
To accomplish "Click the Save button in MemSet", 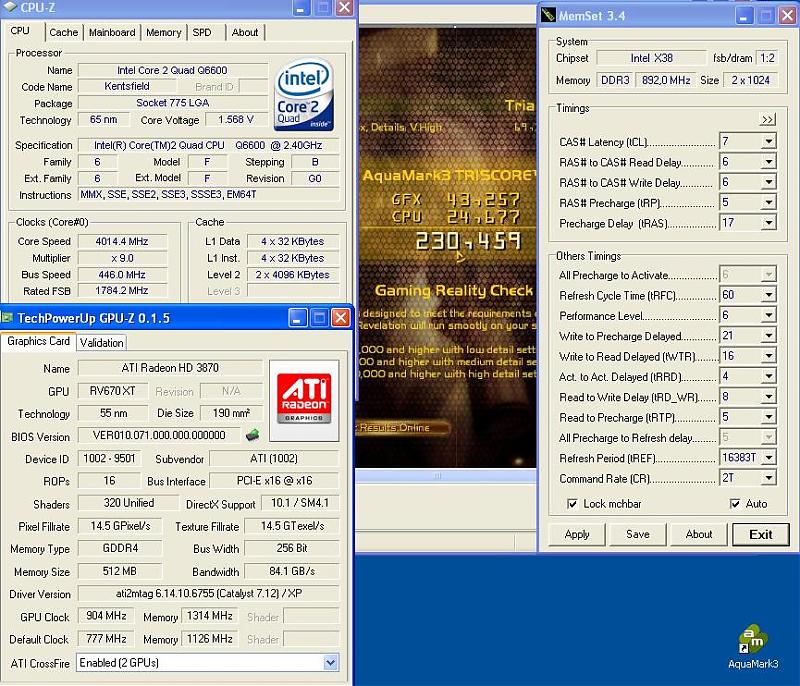I will pyautogui.click(x=638, y=535).
